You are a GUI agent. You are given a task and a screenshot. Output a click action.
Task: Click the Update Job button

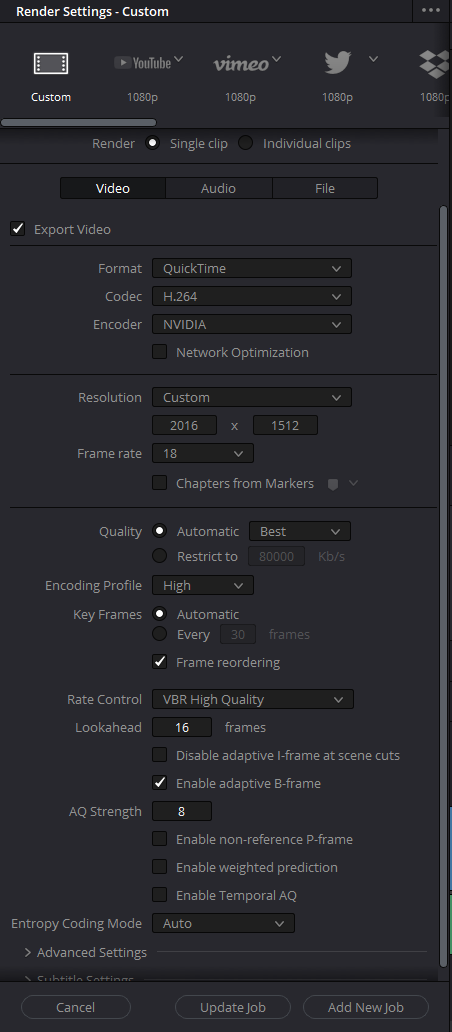[233, 1007]
